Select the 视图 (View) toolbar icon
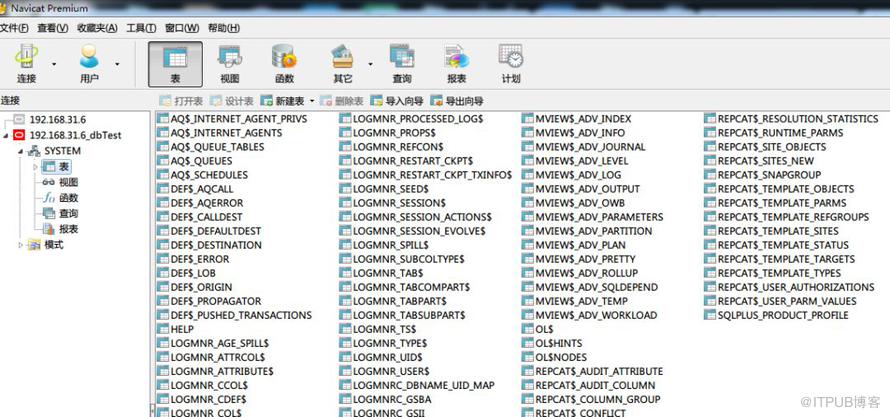 click(229, 63)
